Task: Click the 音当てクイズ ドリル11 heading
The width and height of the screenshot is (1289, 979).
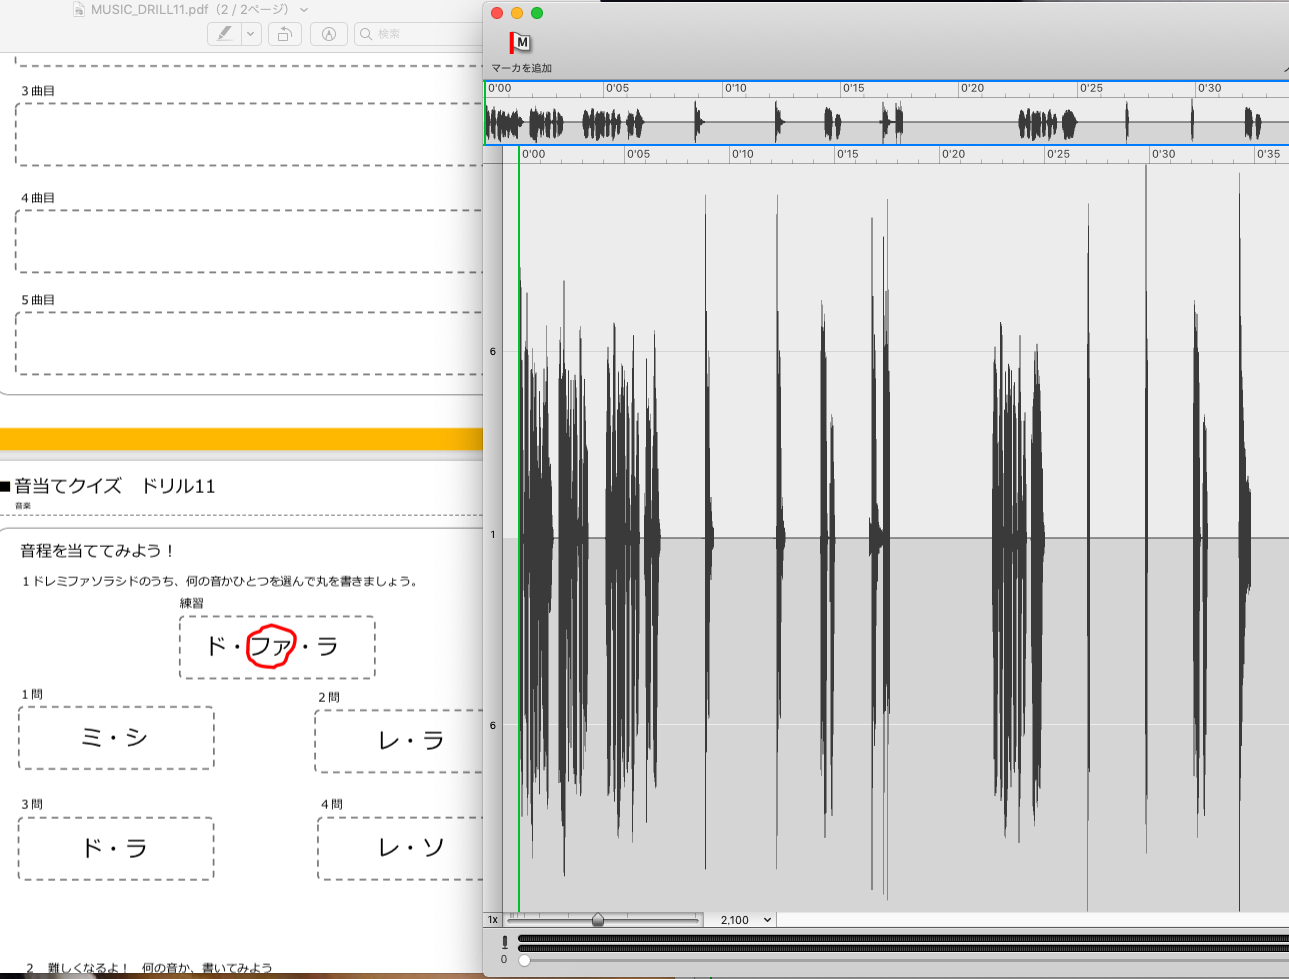Action: pyautogui.click(x=115, y=486)
